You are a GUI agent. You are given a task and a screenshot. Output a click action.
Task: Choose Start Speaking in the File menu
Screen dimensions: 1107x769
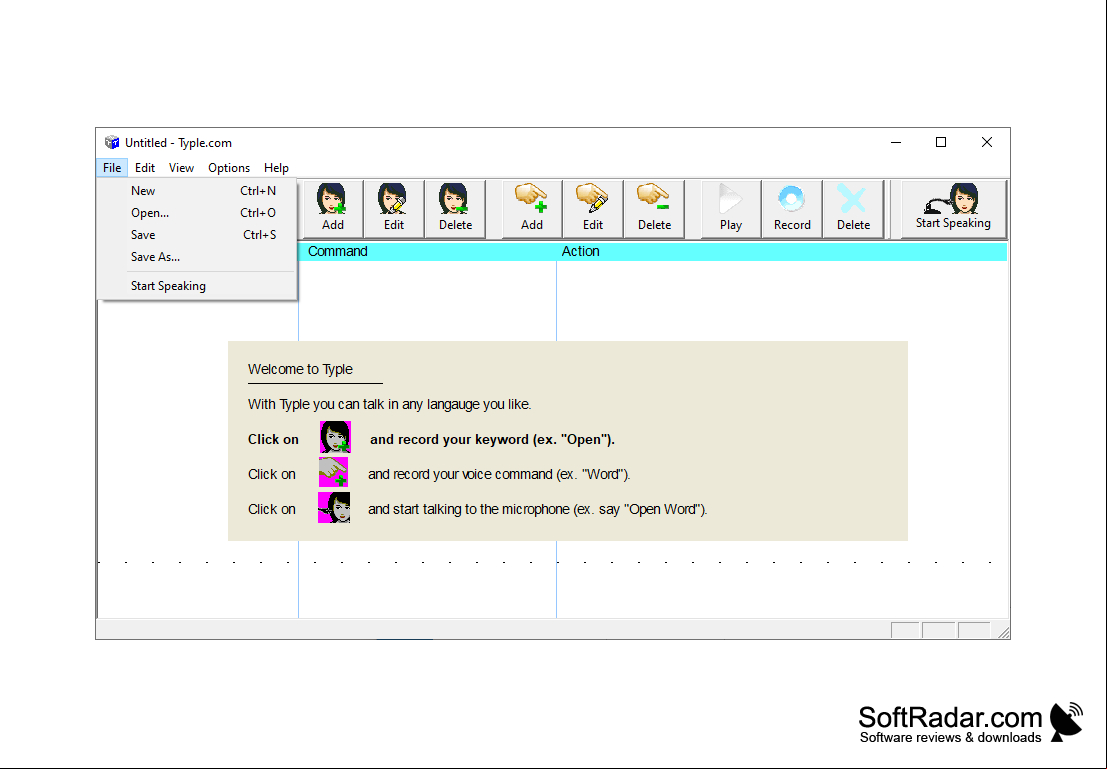(x=197, y=286)
